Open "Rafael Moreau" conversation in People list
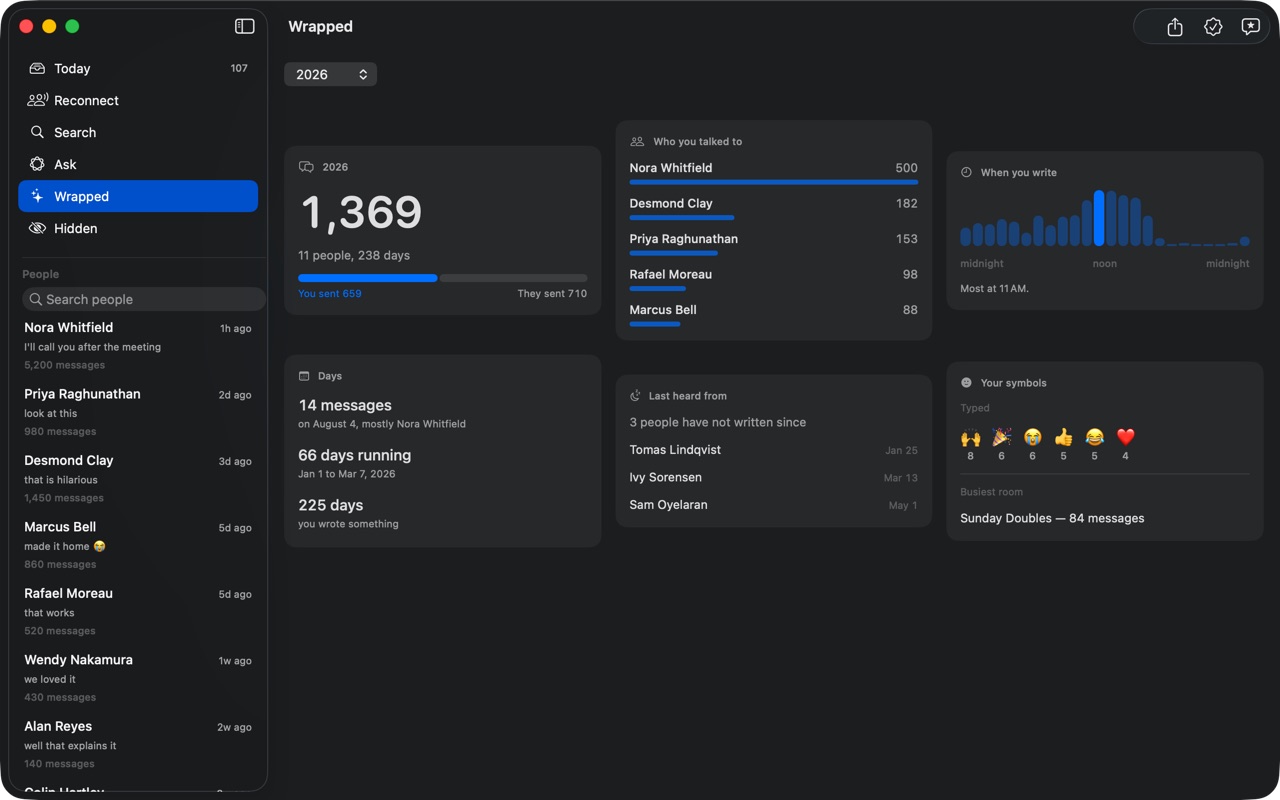 [138, 611]
